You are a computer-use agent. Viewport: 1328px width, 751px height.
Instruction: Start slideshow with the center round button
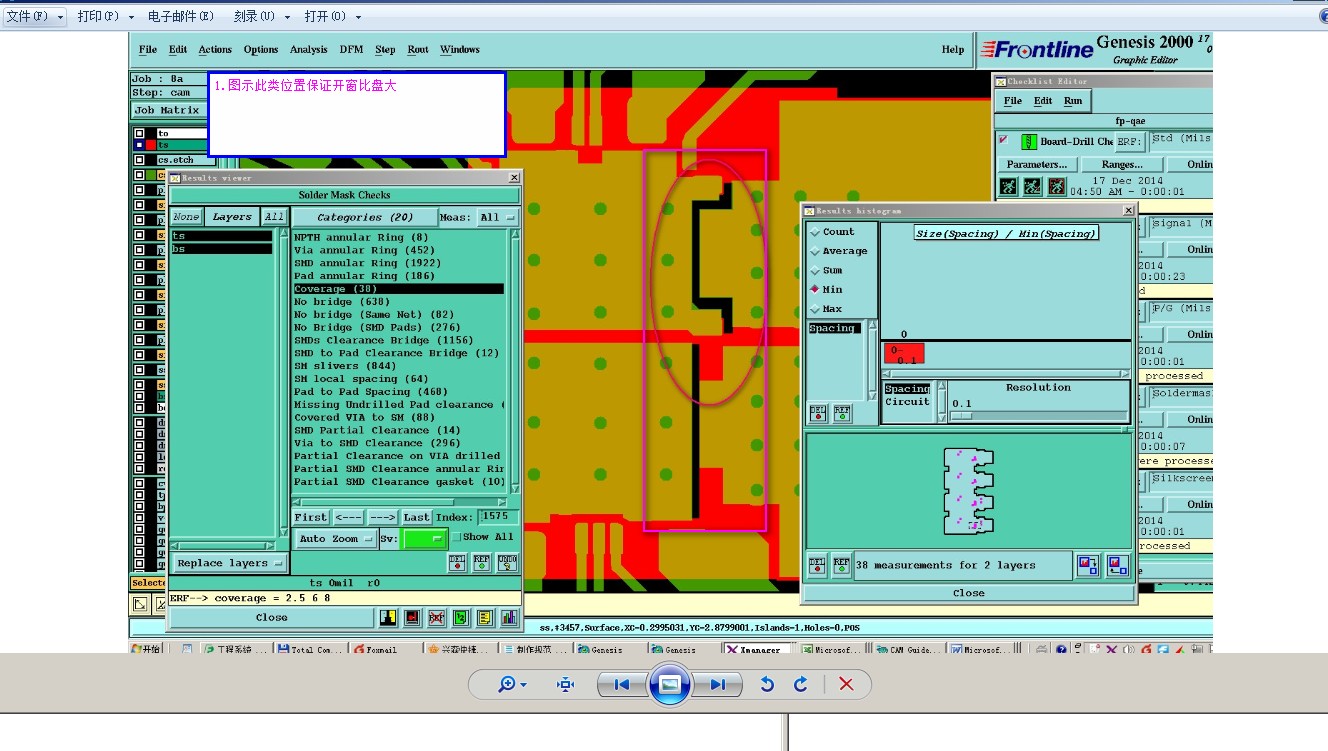tap(670, 685)
